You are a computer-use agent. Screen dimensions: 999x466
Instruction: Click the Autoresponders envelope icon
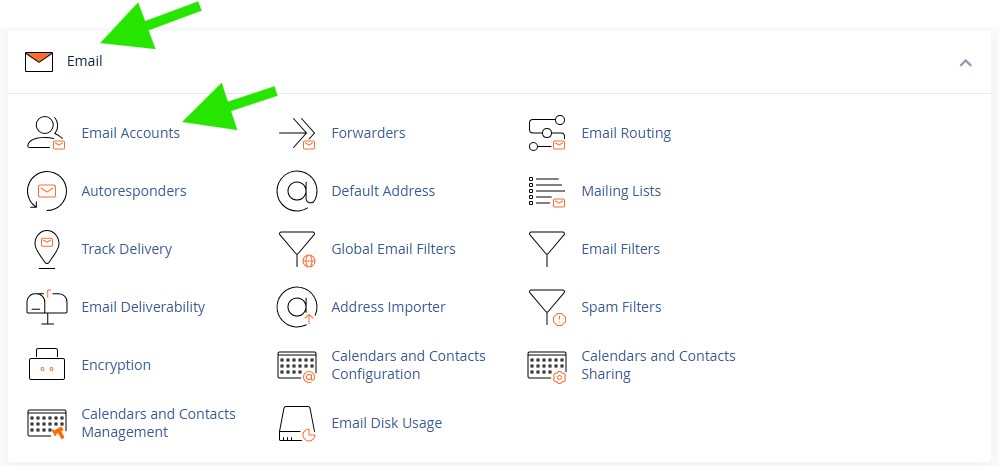click(x=46, y=191)
